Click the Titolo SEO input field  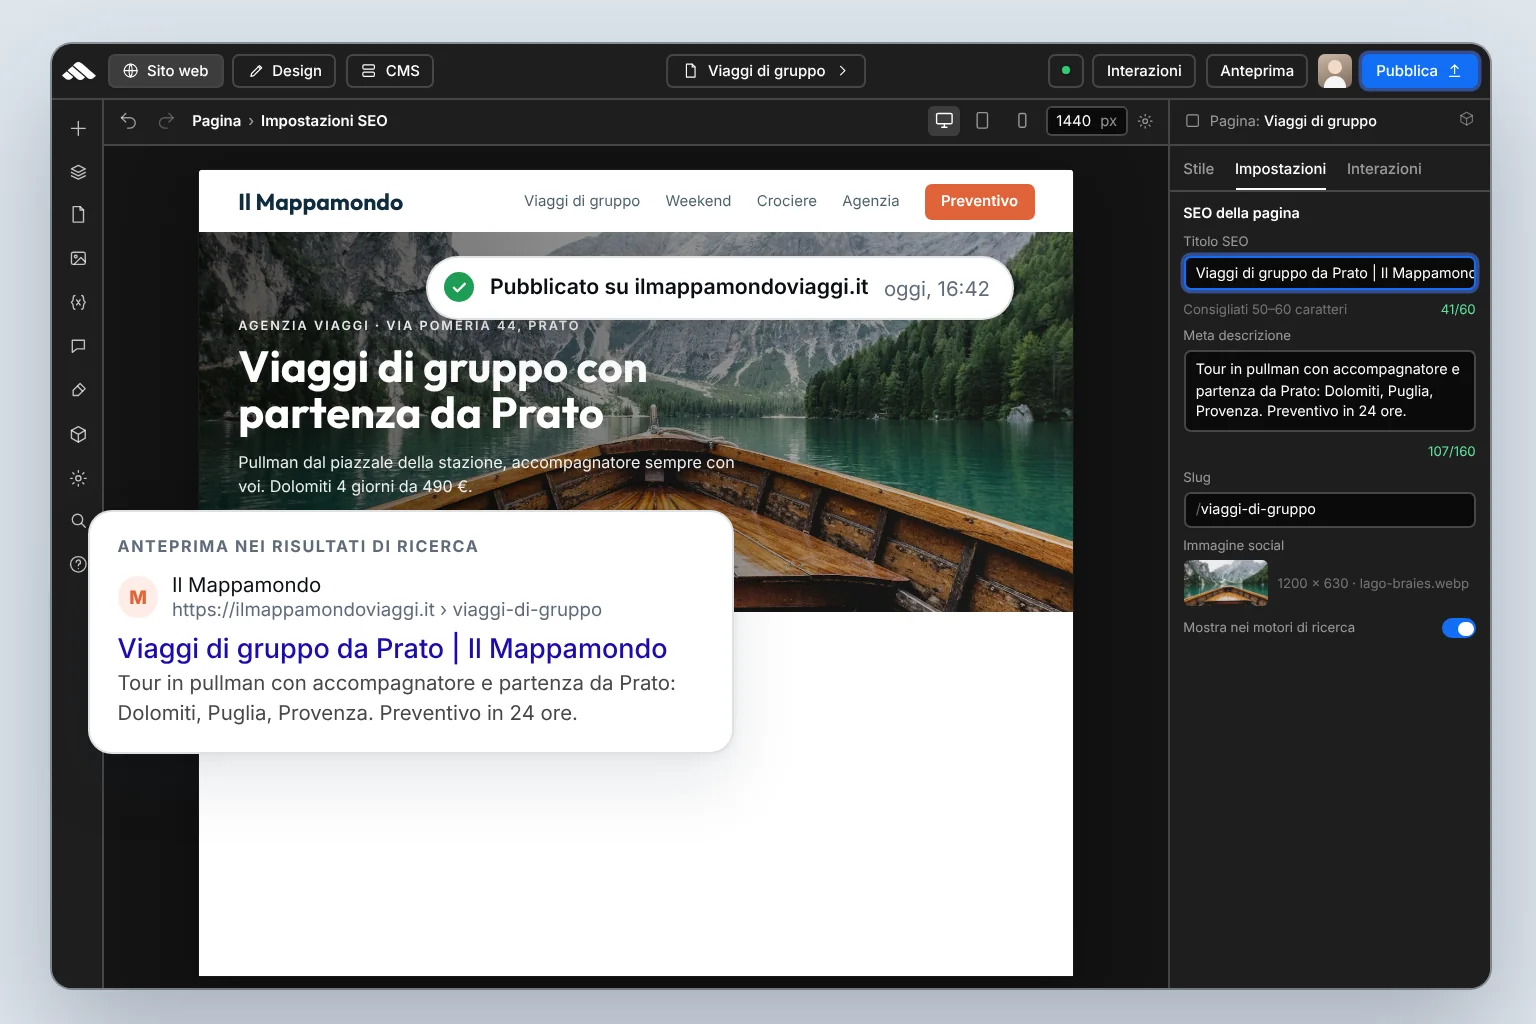pyautogui.click(x=1329, y=273)
